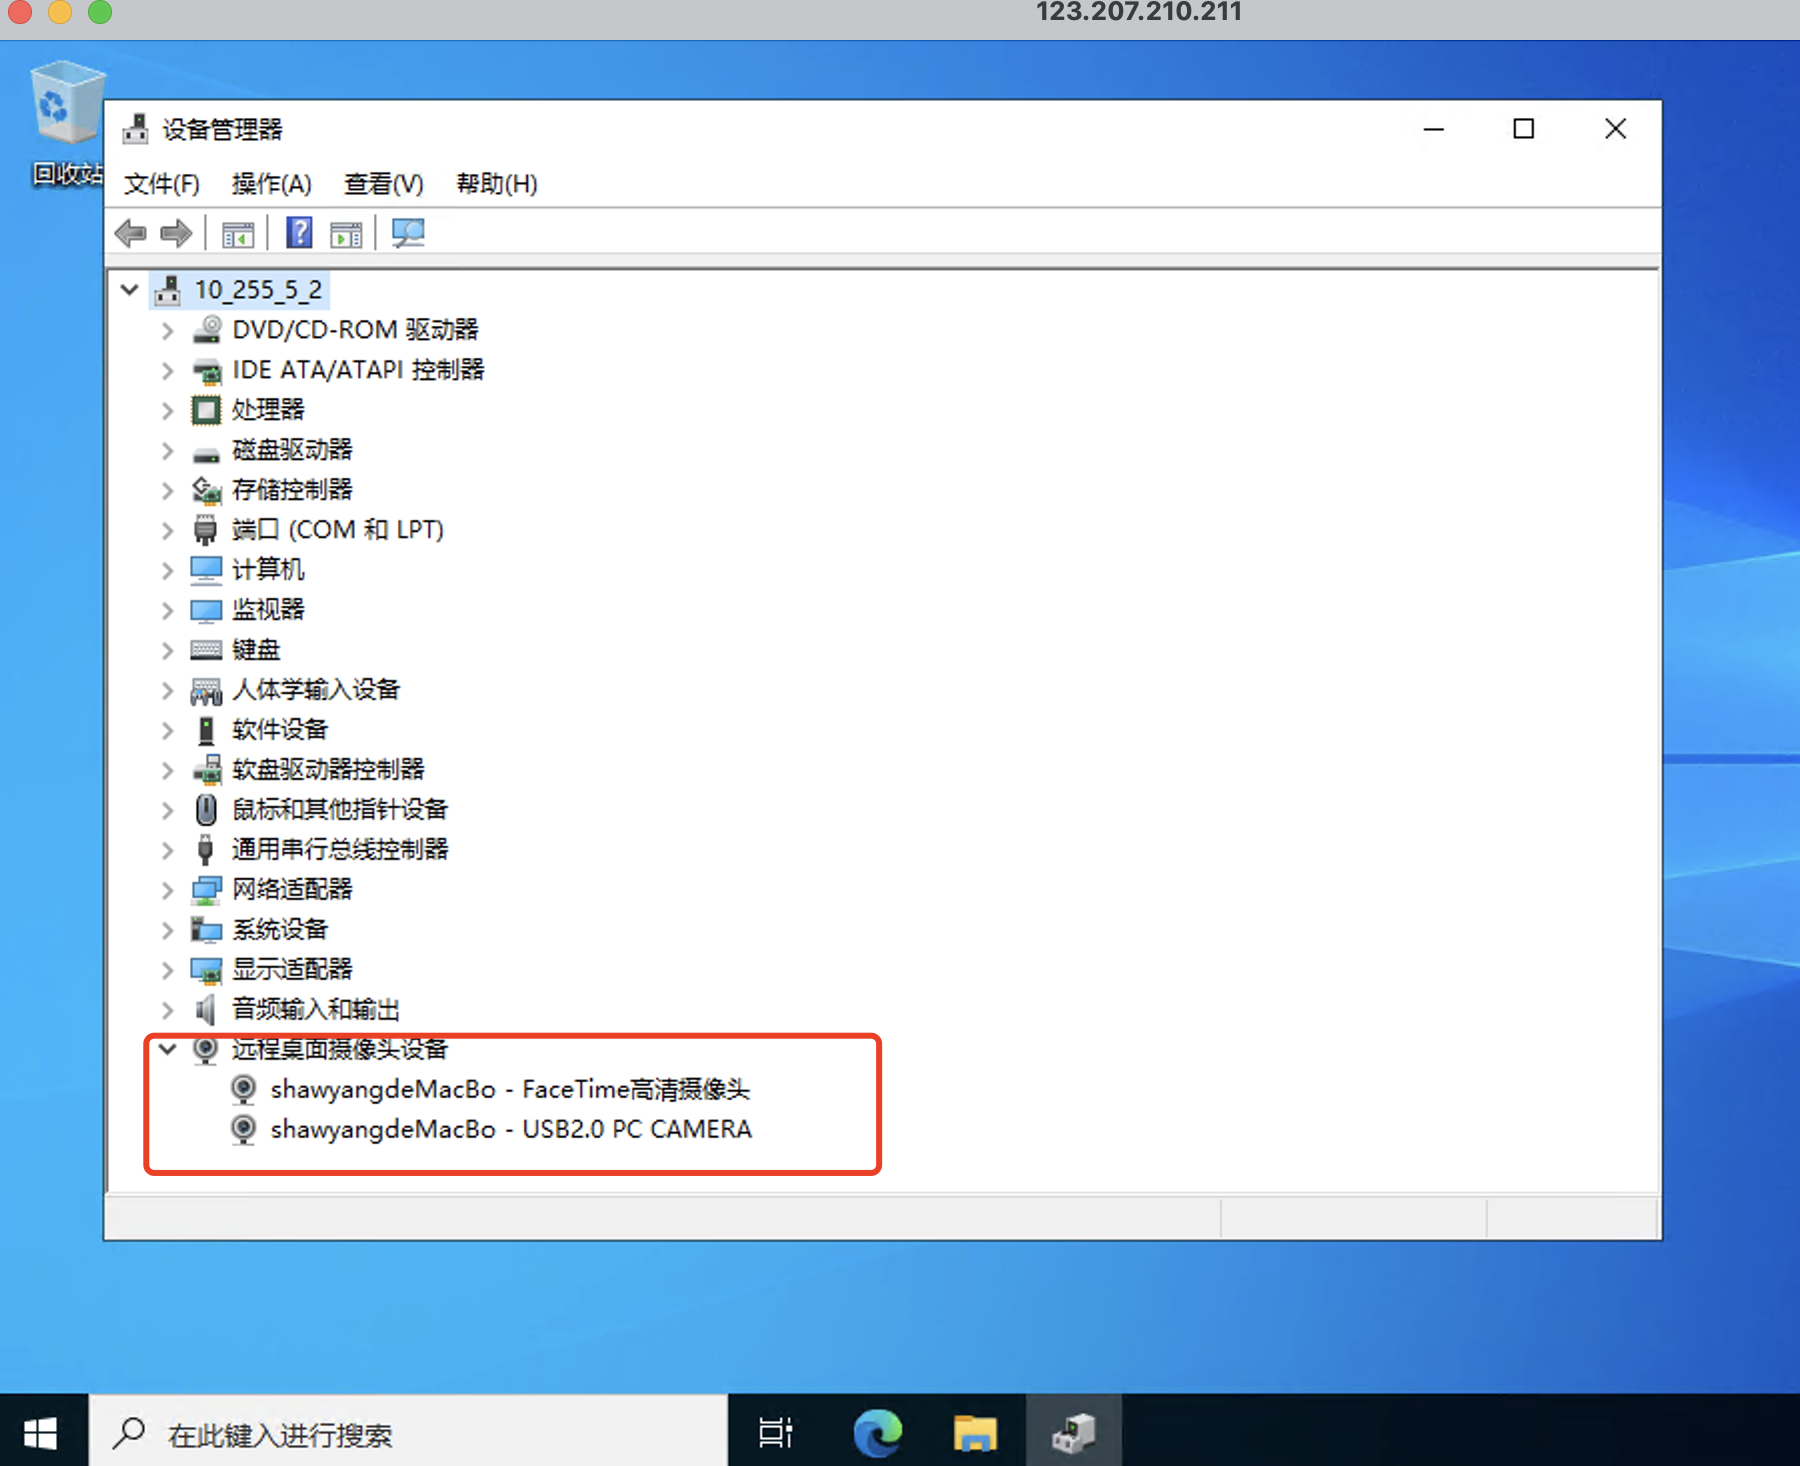This screenshot has width=1800, height=1466.
Task: Open the 查看(V) menu
Action: pyautogui.click(x=384, y=184)
